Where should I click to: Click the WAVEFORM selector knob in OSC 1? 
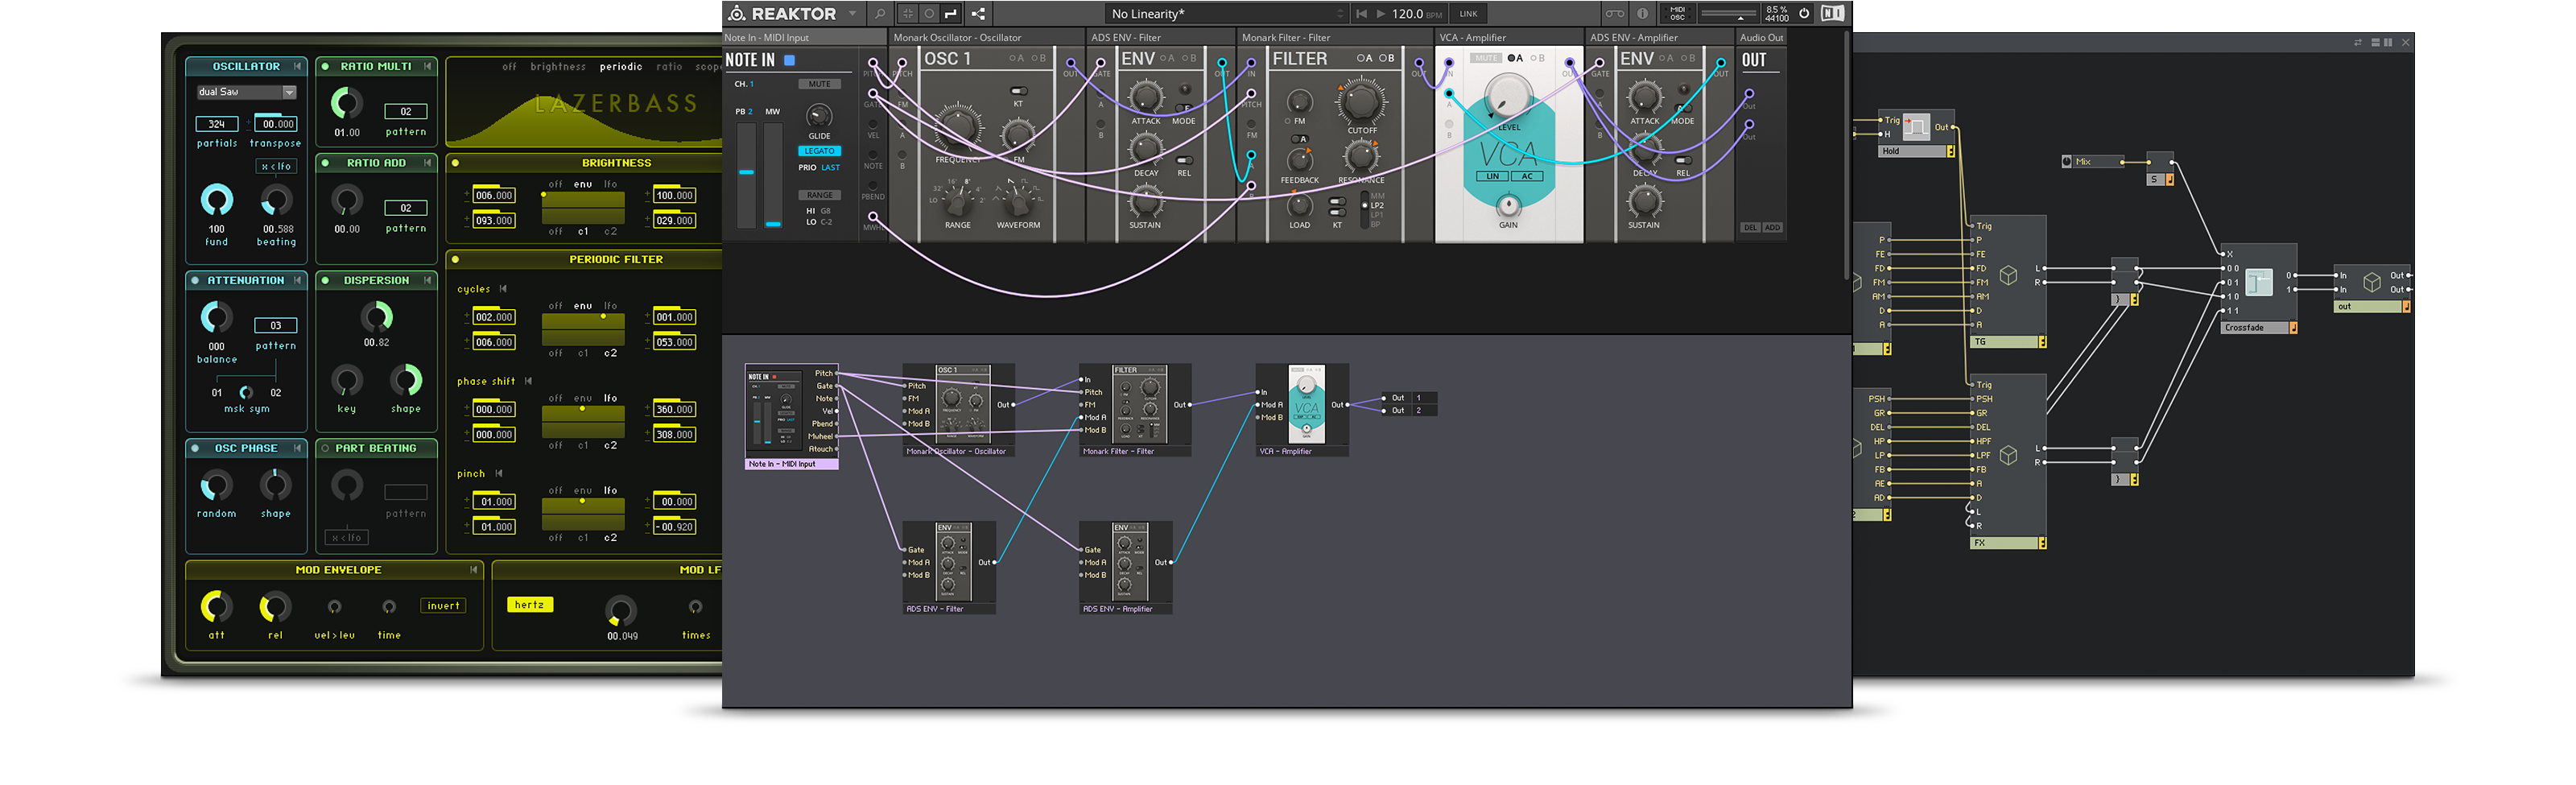coord(1018,203)
